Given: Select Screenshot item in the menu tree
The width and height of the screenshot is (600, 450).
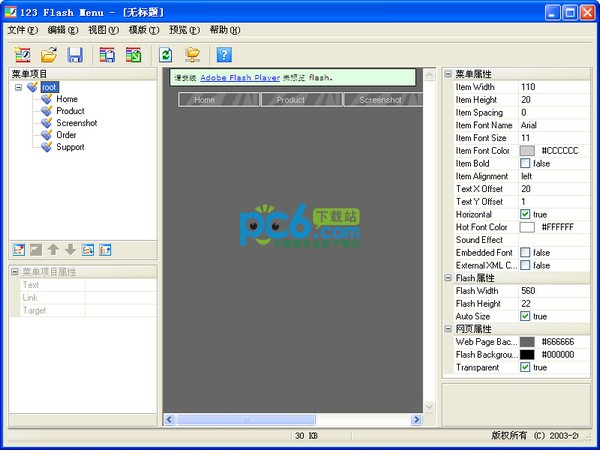Looking at the screenshot, I should click(x=78, y=123).
